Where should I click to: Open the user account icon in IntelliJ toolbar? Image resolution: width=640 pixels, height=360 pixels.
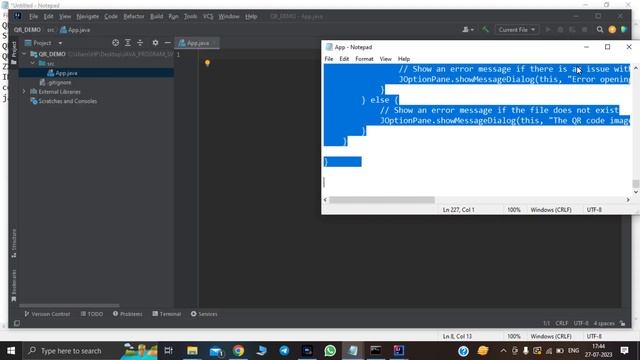(467, 29)
